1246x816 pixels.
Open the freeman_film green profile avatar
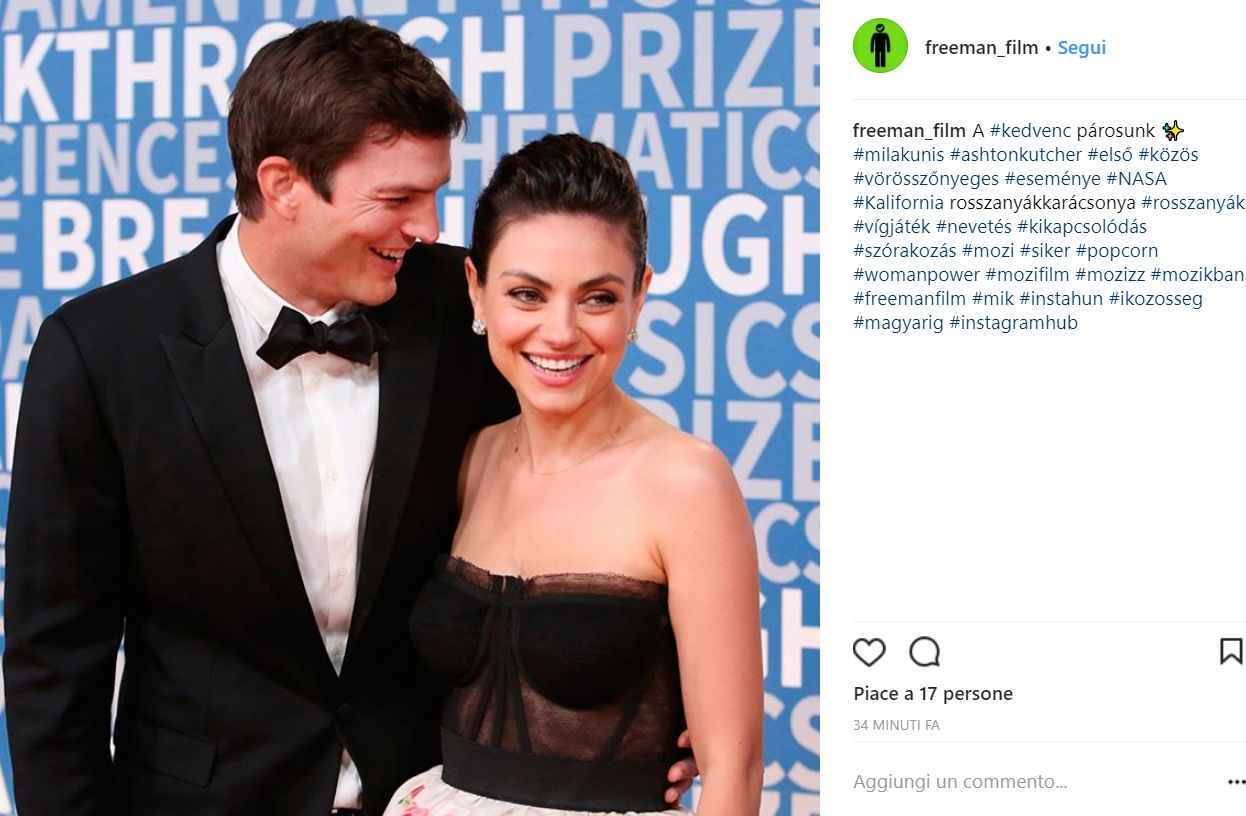pos(880,46)
